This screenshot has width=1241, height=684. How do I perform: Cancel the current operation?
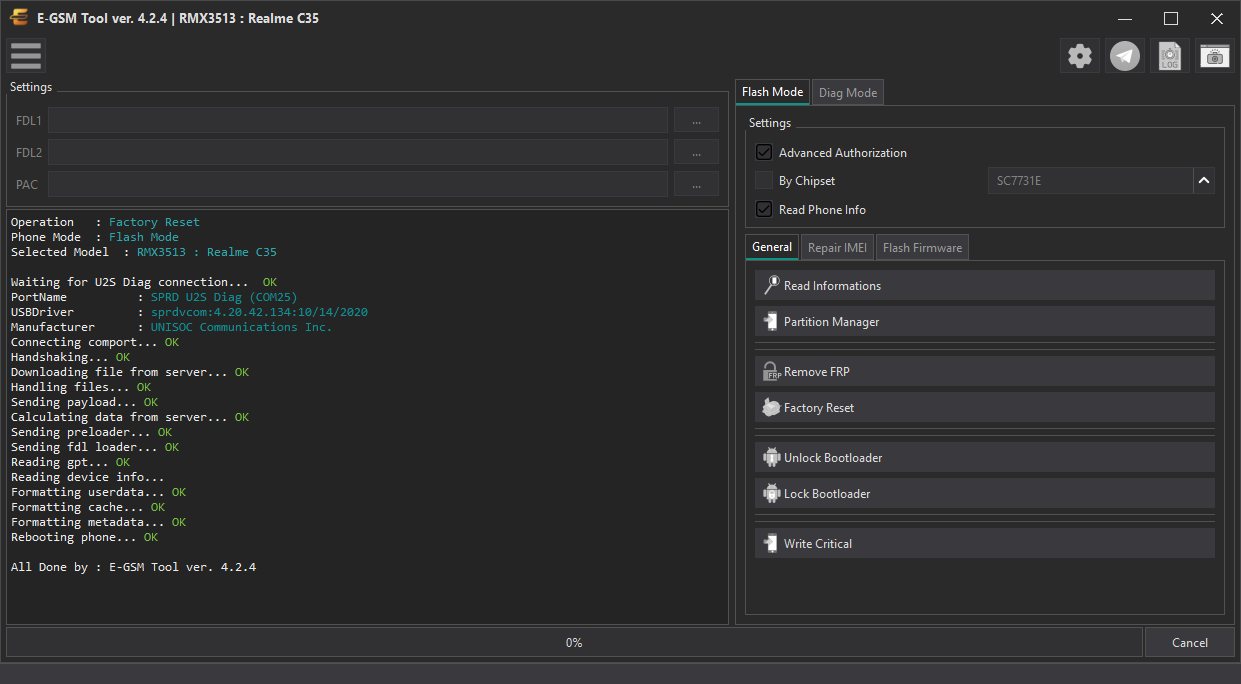(x=1190, y=642)
